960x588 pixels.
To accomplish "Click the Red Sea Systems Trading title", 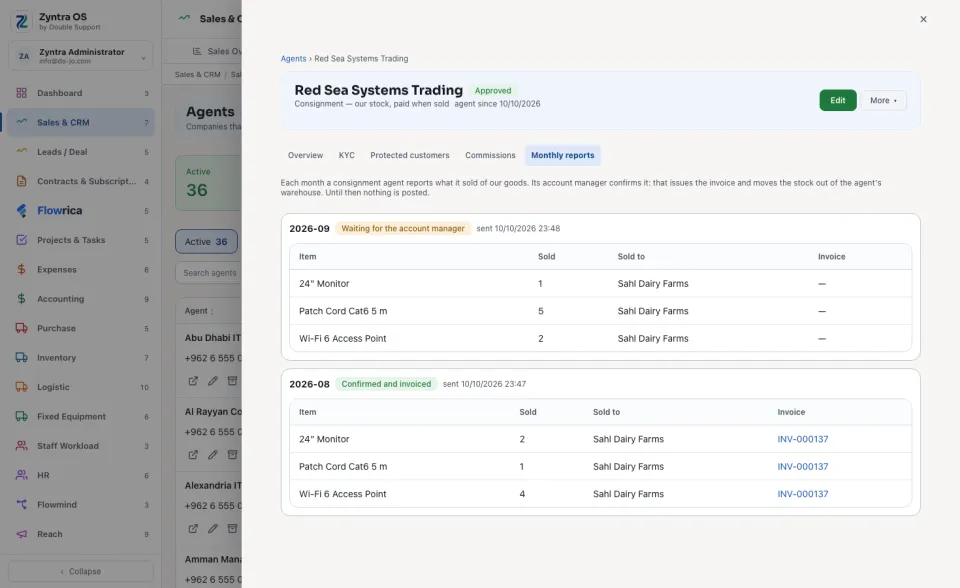I will point(378,90).
